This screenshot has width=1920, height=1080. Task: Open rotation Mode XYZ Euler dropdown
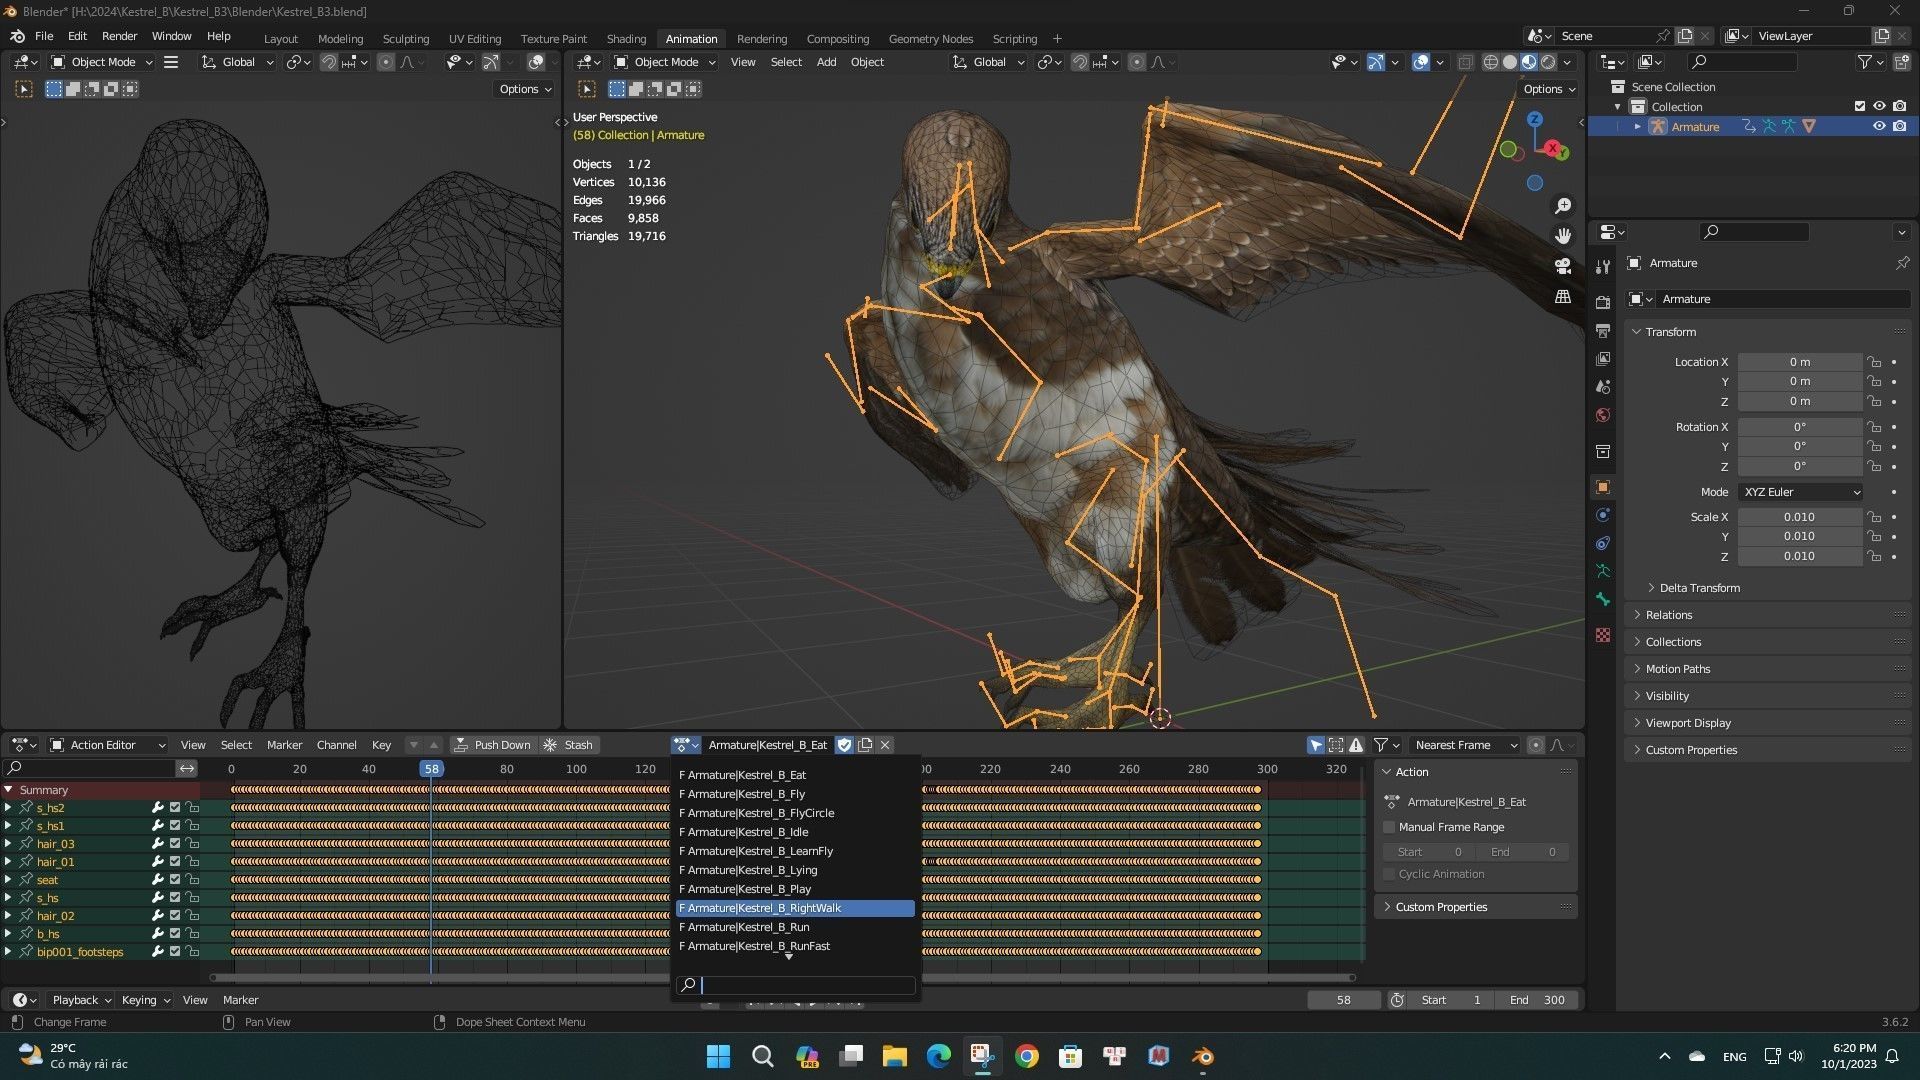(1801, 492)
